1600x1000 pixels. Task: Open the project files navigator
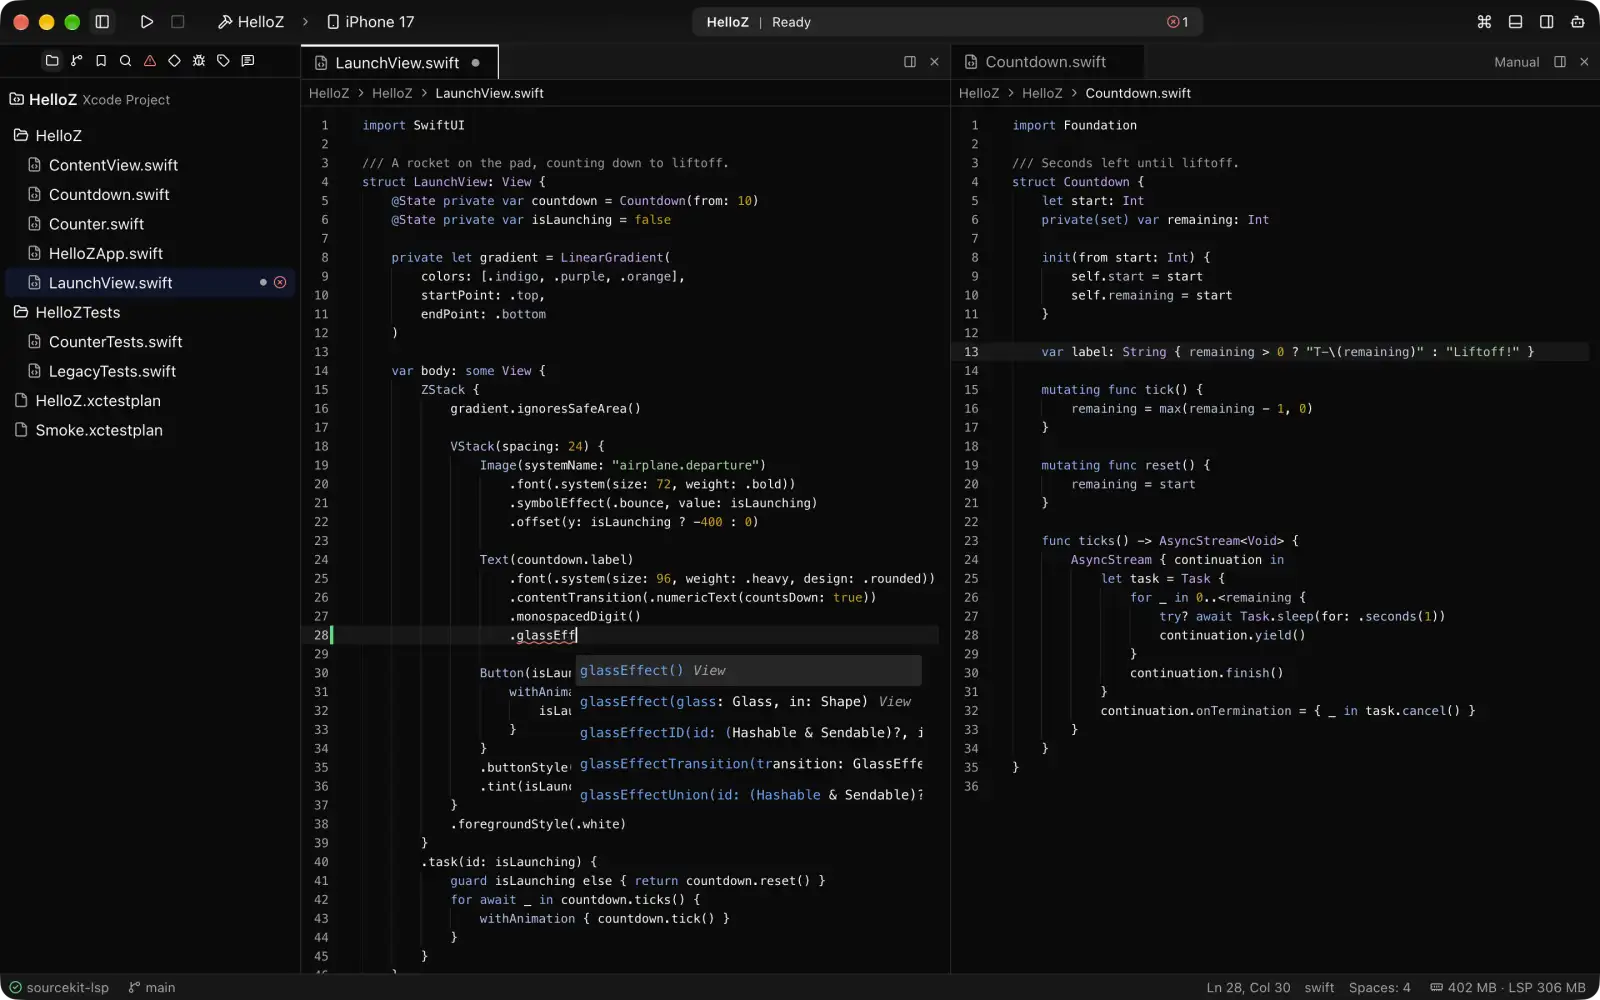(52, 61)
